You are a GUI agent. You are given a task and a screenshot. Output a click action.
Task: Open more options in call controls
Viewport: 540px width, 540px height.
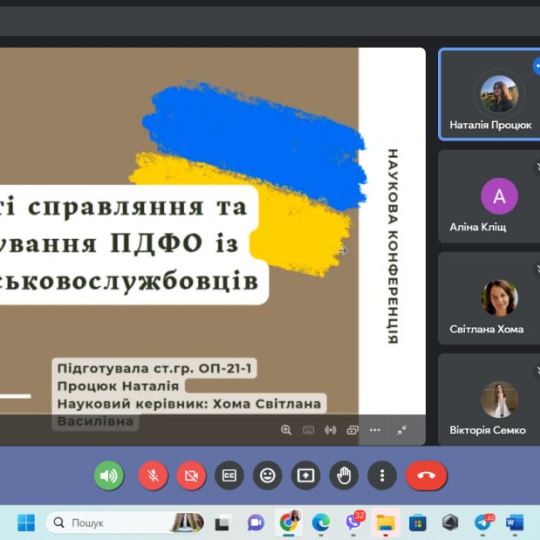click(382, 476)
